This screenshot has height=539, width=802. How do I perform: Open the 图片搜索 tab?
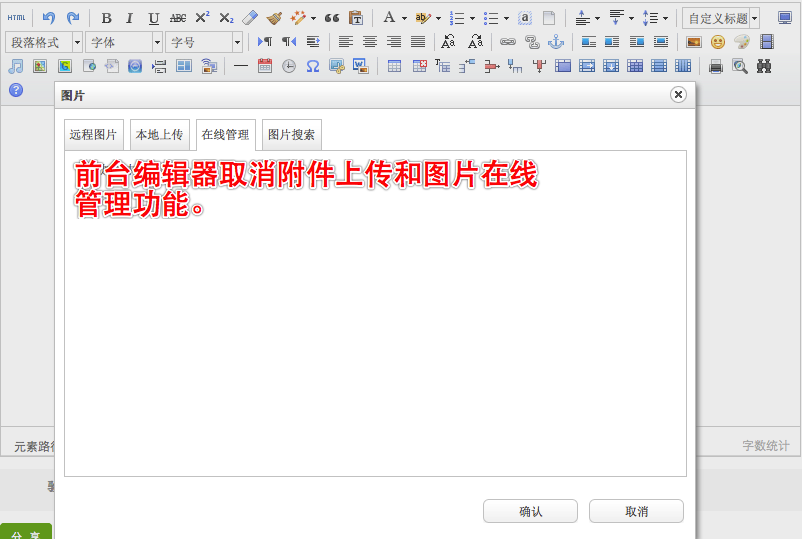(x=292, y=135)
